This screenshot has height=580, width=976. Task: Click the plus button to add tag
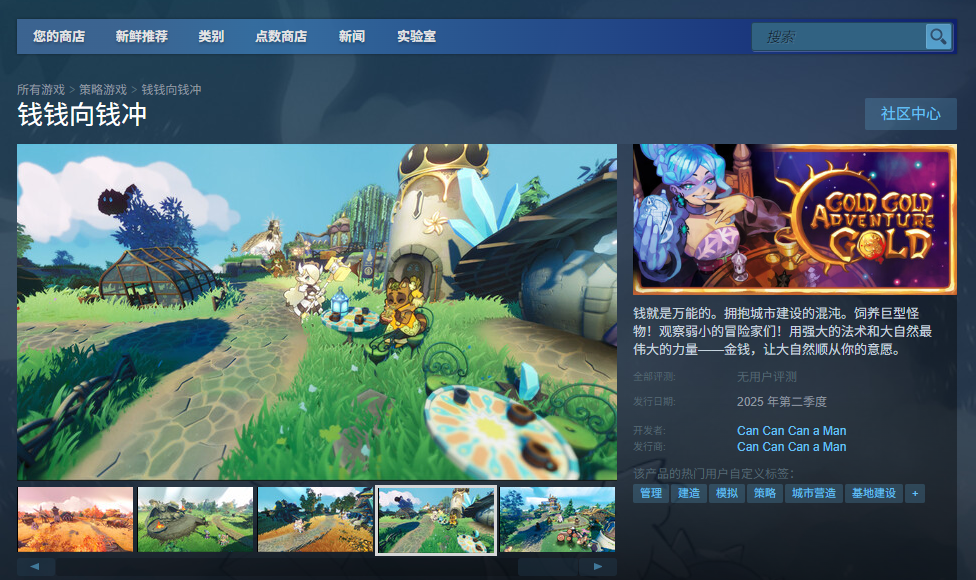[914, 493]
